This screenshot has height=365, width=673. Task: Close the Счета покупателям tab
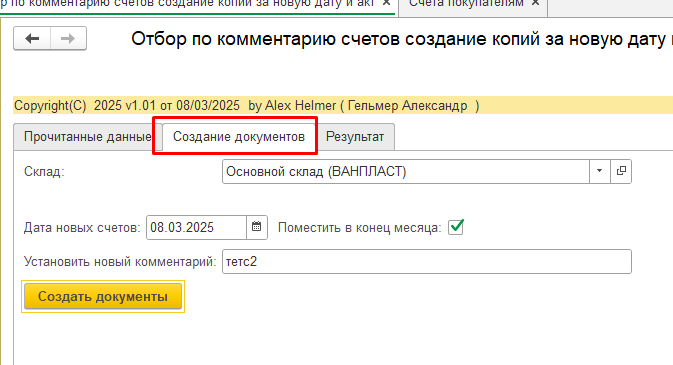point(535,3)
